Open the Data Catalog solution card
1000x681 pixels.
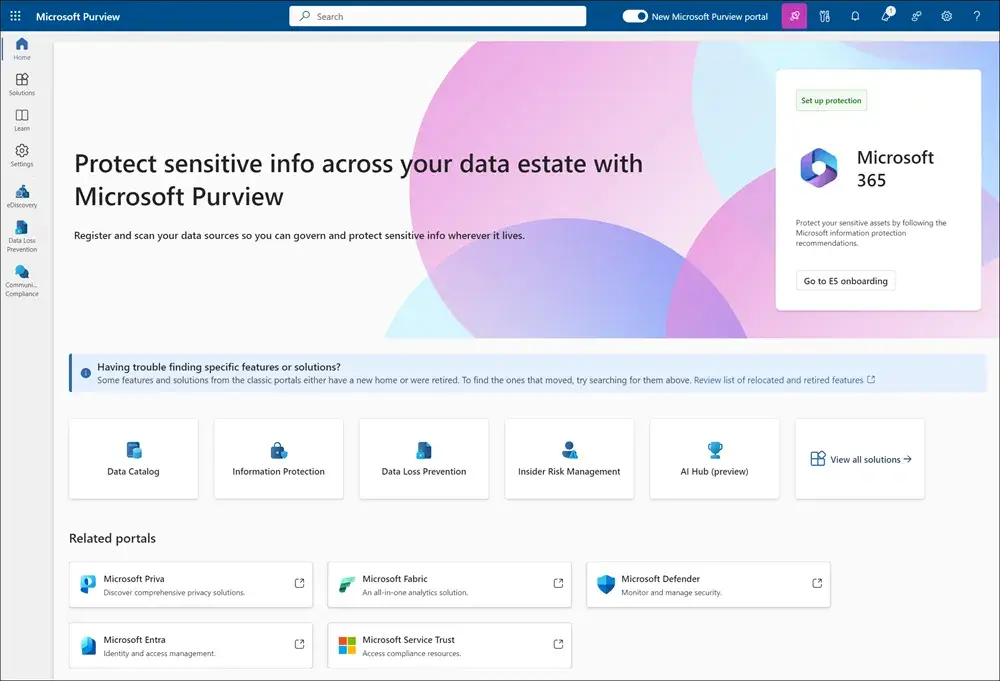(133, 458)
